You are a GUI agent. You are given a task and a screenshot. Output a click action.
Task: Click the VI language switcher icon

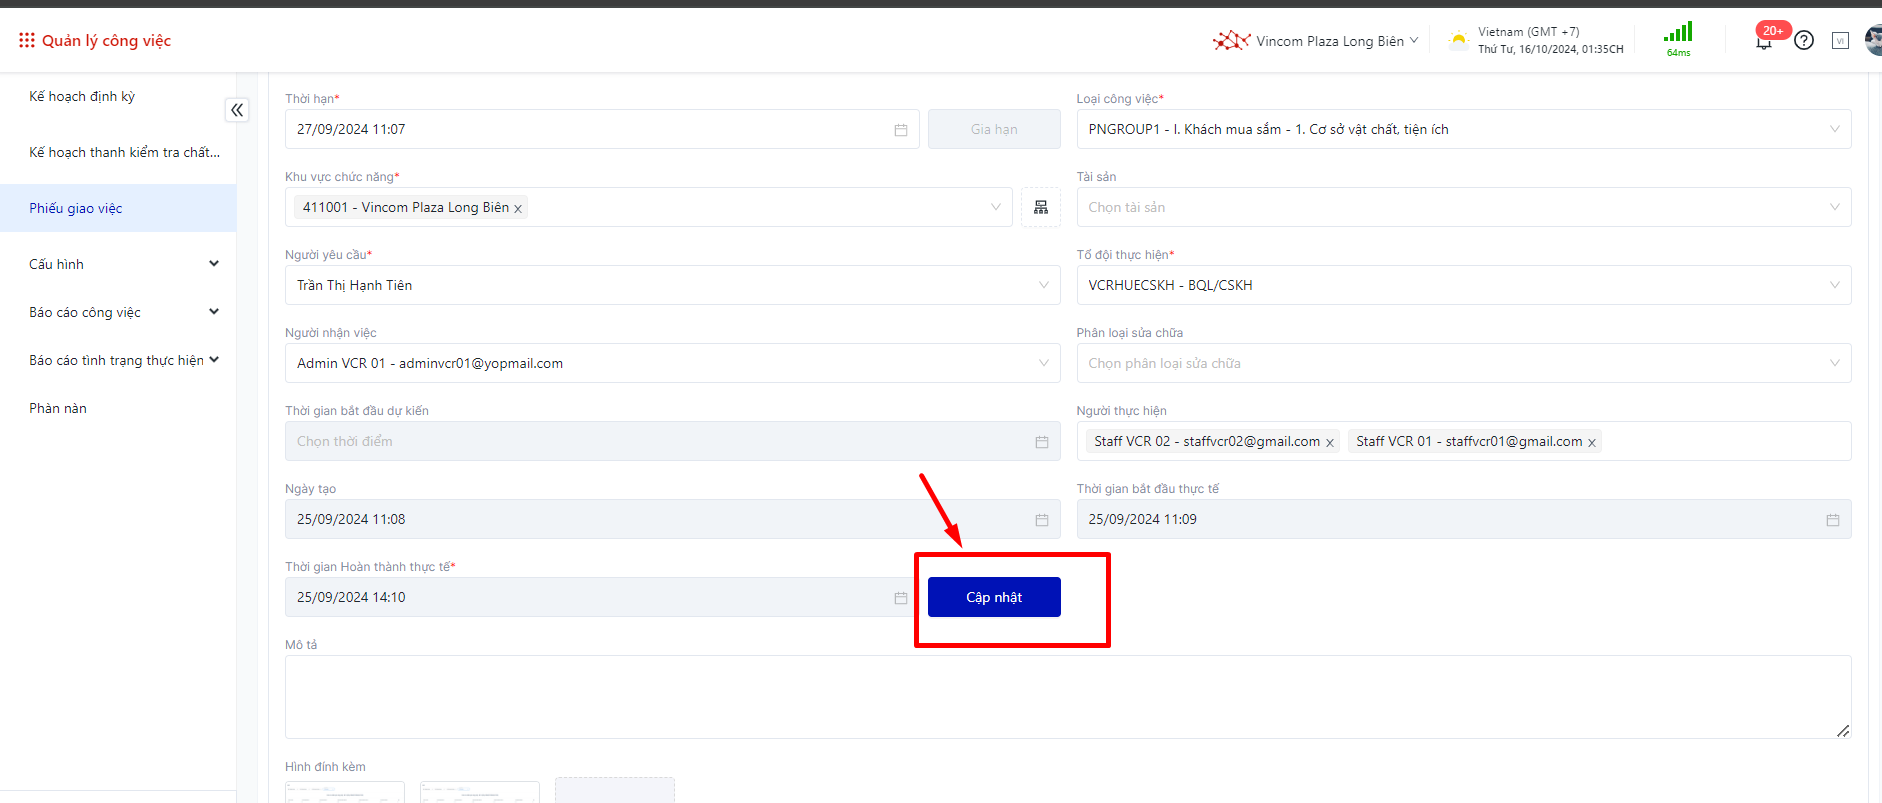tap(1840, 40)
